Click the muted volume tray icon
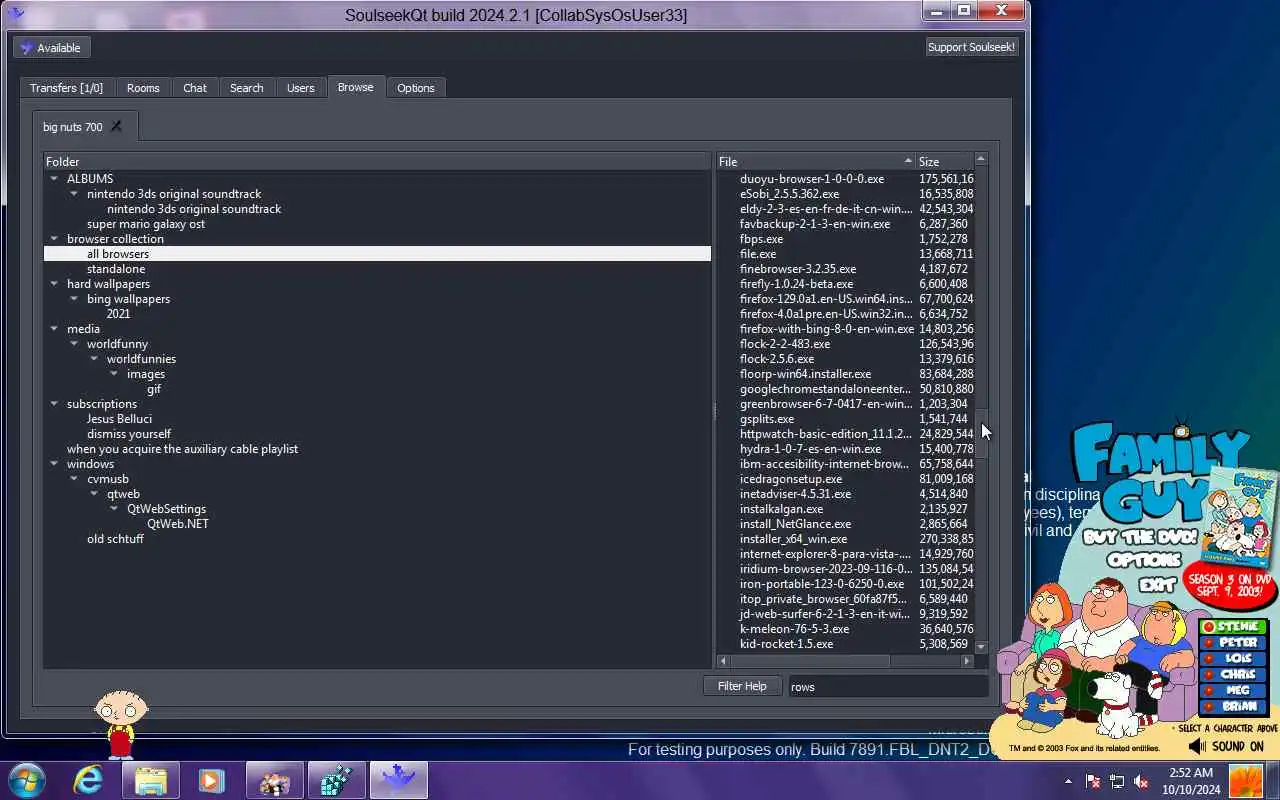1280x800 pixels. coord(1141,781)
